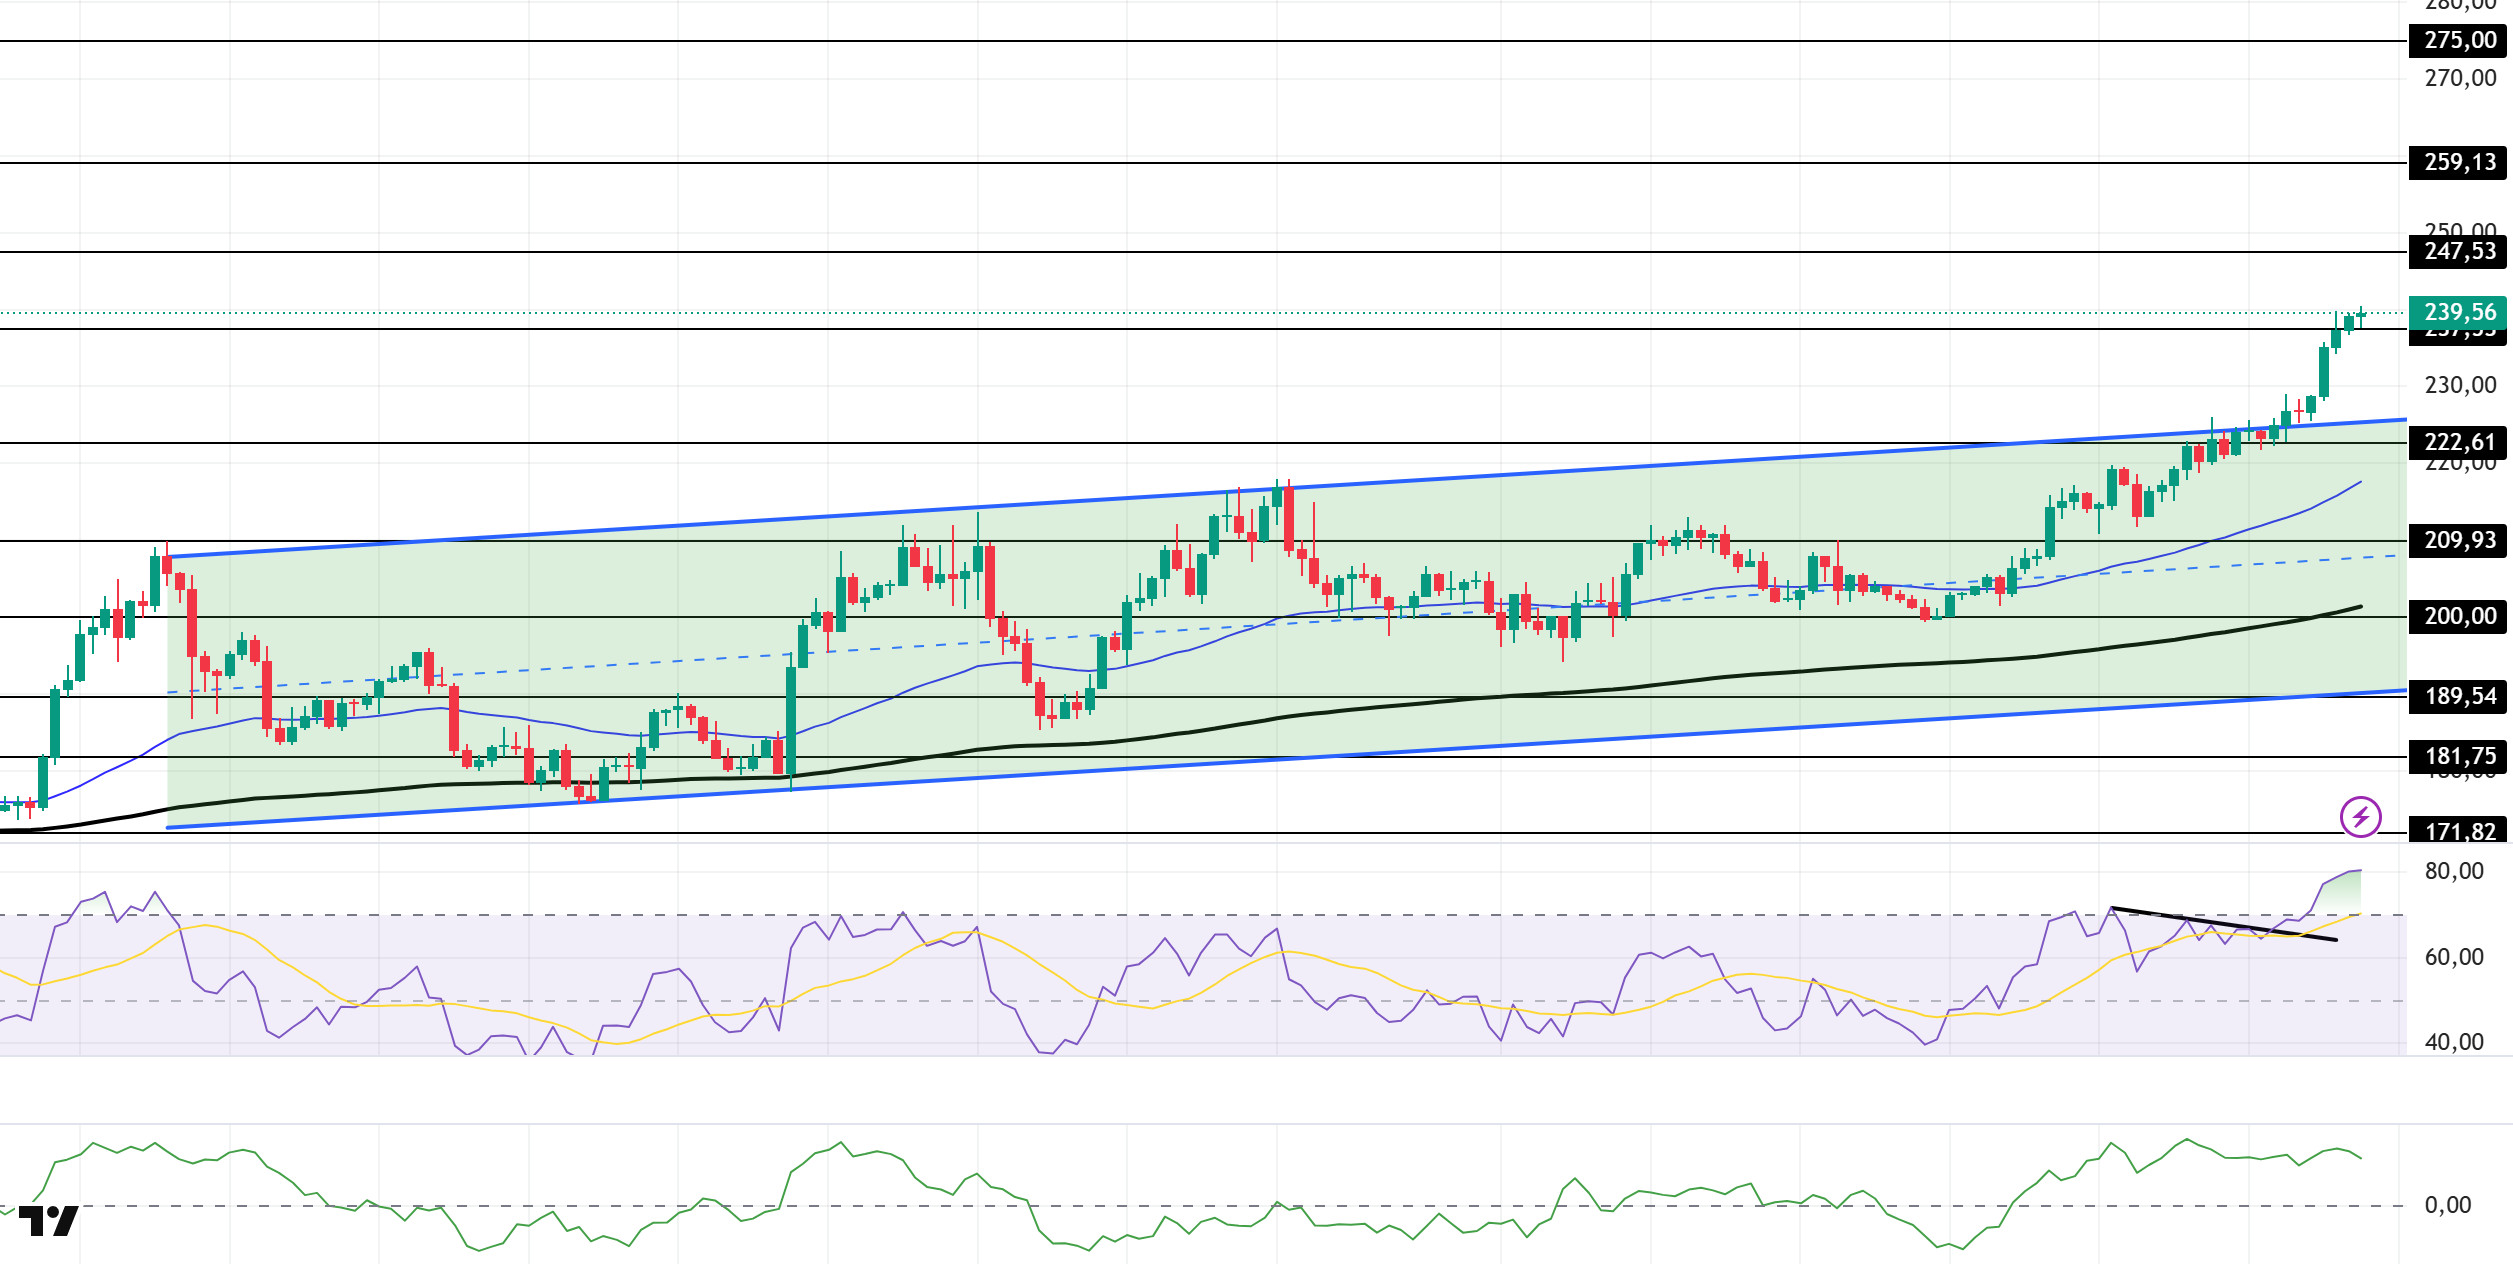Click the 247,53 price level label
Viewport: 2513px width, 1277px height.
tap(2459, 252)
